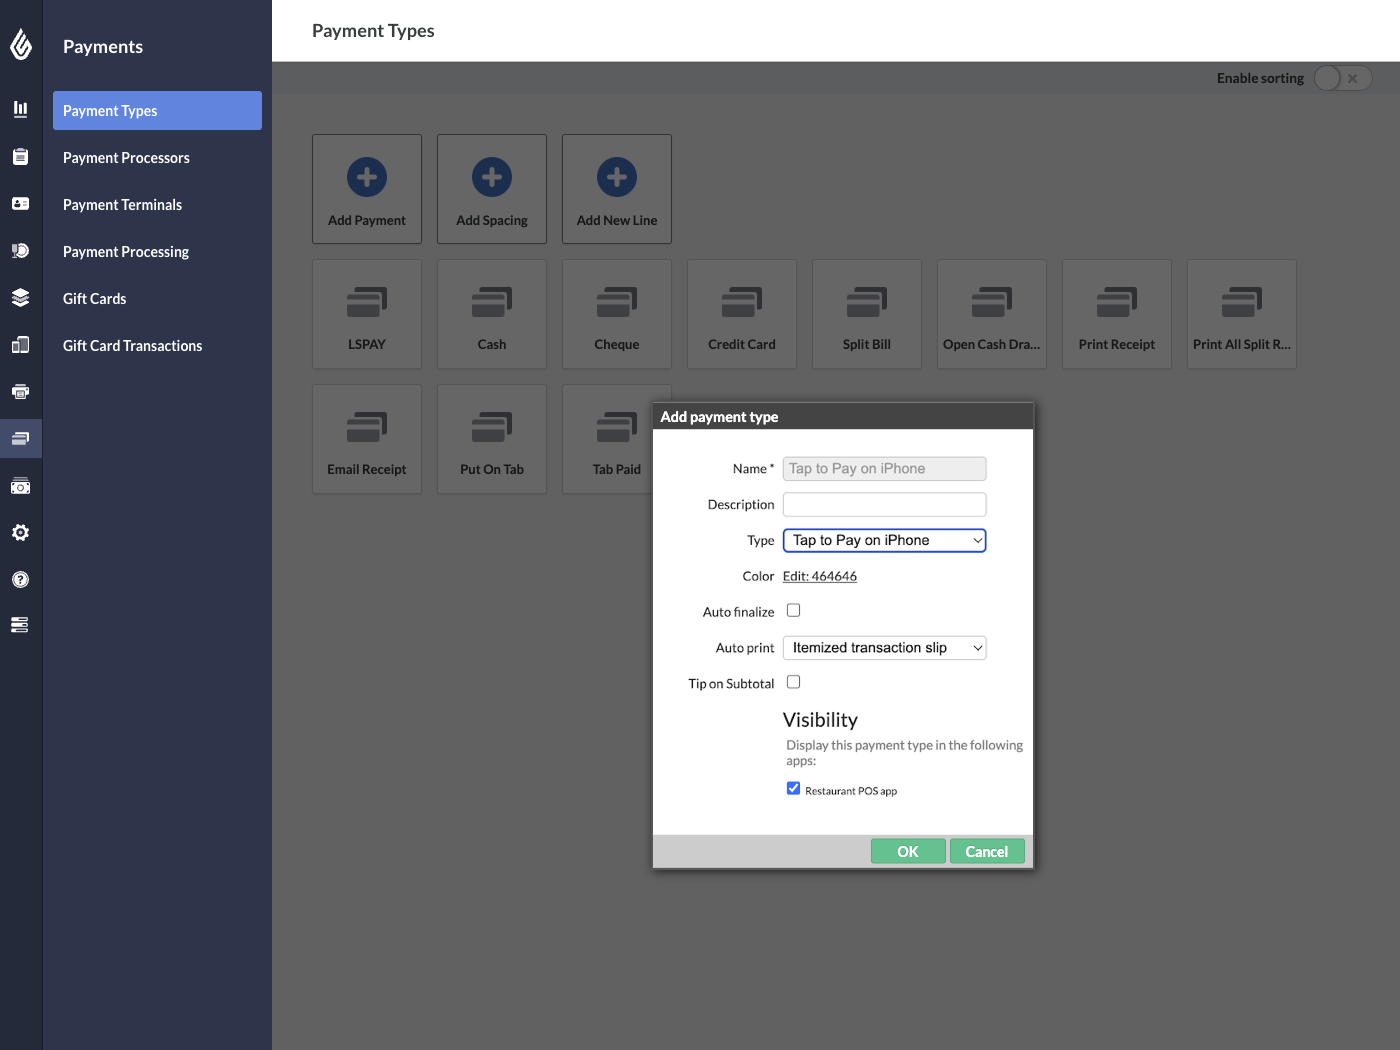Select the settings gear icon in sidebar
1400x1050 pixels.
(x=21, y=532)
